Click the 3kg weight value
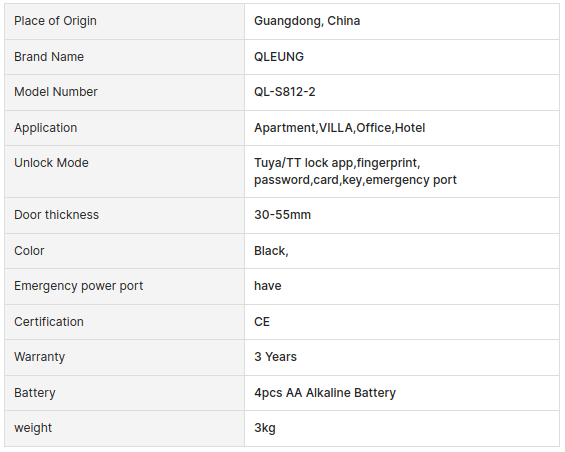This screenshot has width=565, height=452. (x=264, y=428)
